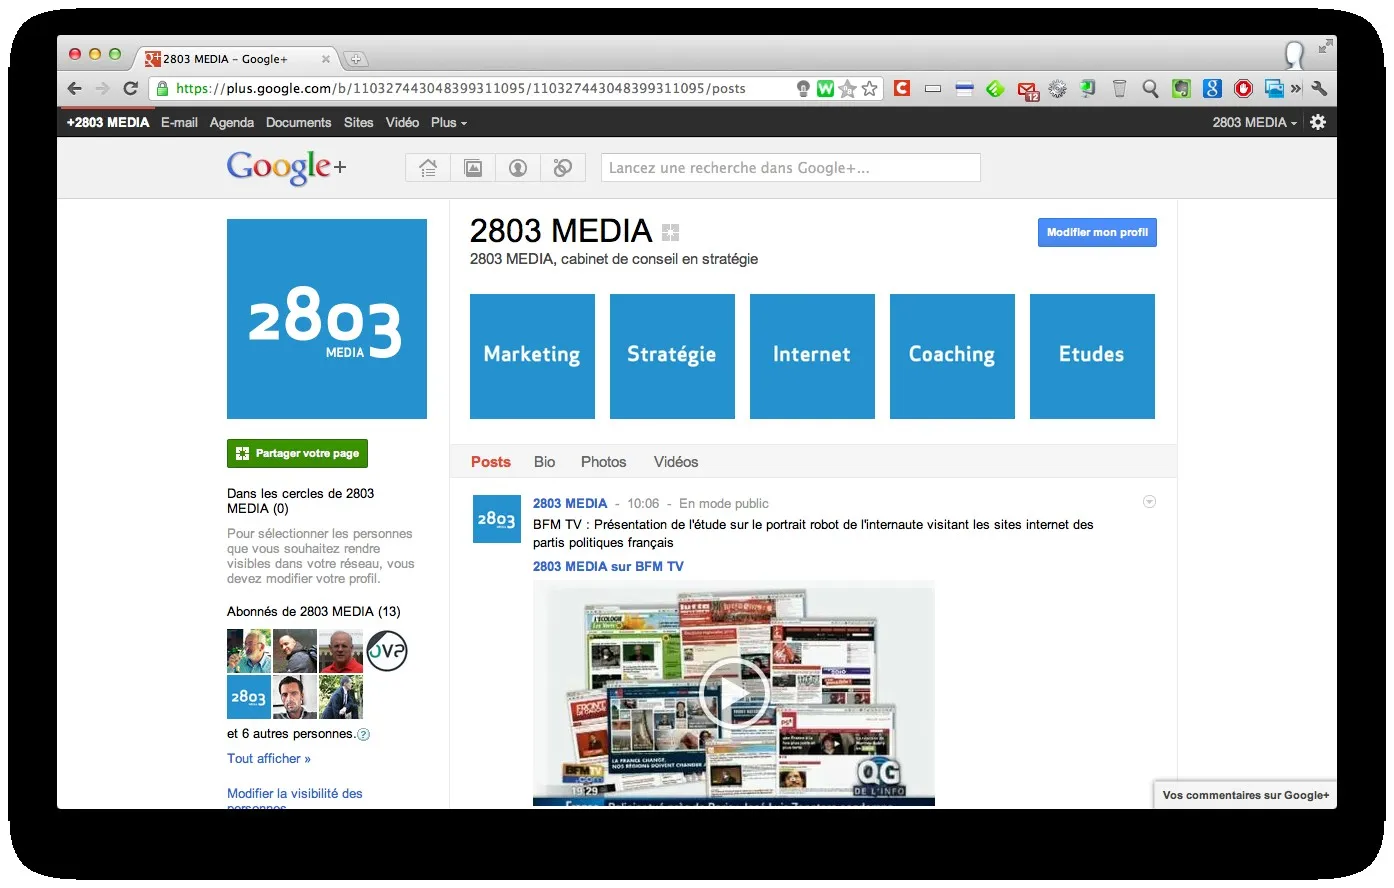
Task: Click the green Feedly extension icon
Action: (x=995, y=89)
